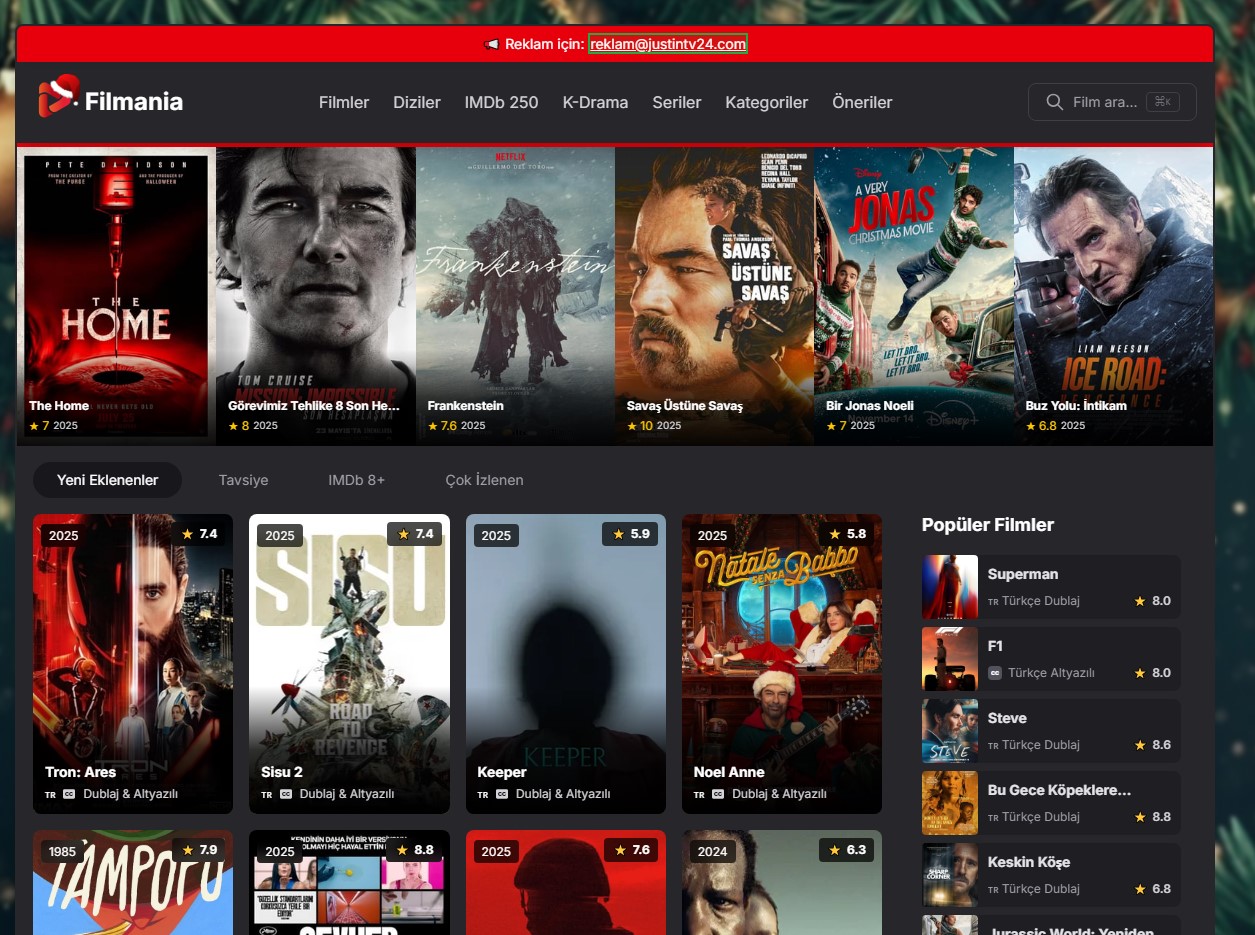Viewport: 1255px width, 935px height.
Task: Open the Filmler menu item
Action: click(x=344, y=102)
